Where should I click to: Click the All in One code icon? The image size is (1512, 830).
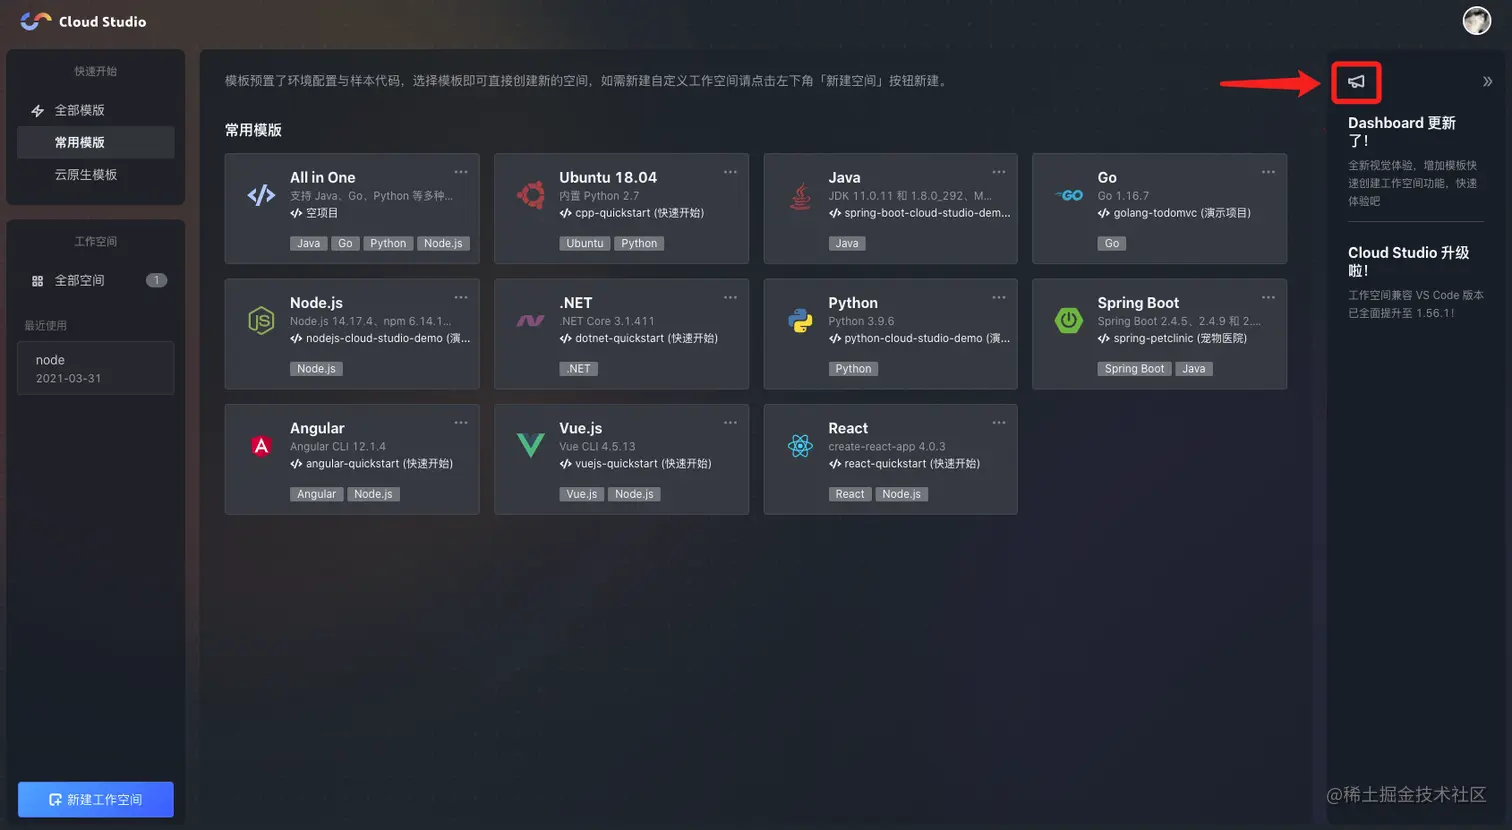coord(261,195)
